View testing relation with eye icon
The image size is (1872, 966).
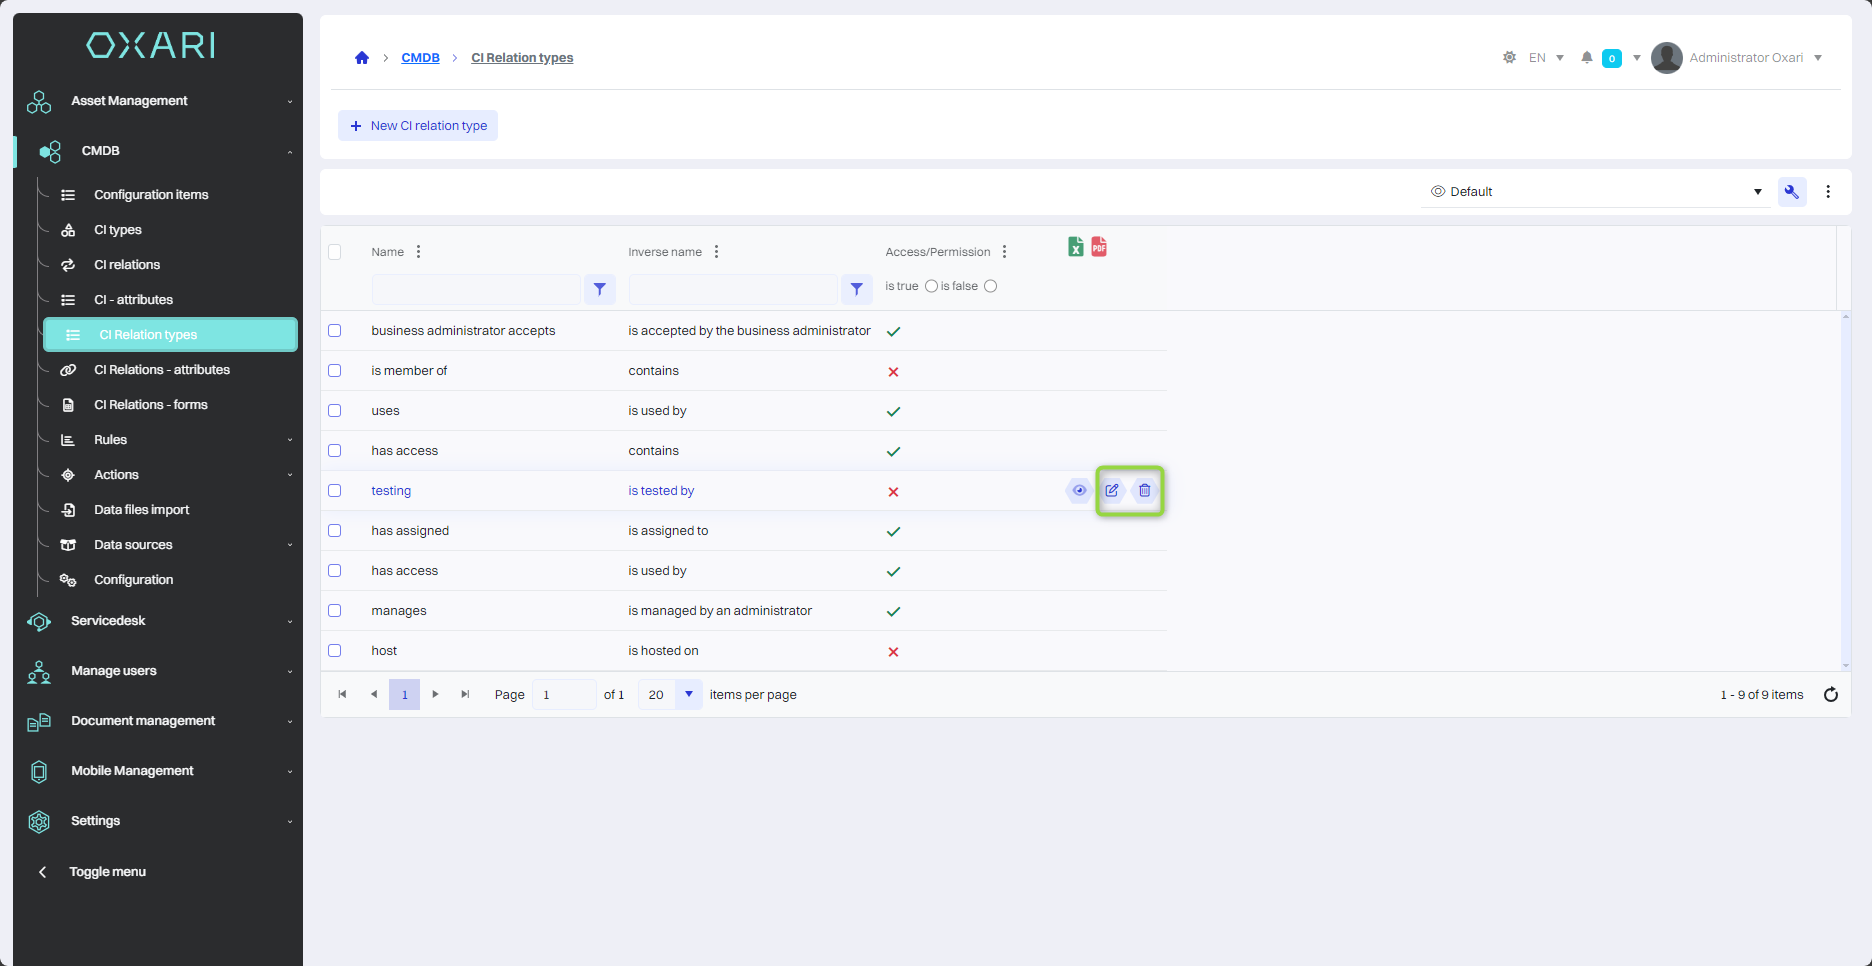1079,491
